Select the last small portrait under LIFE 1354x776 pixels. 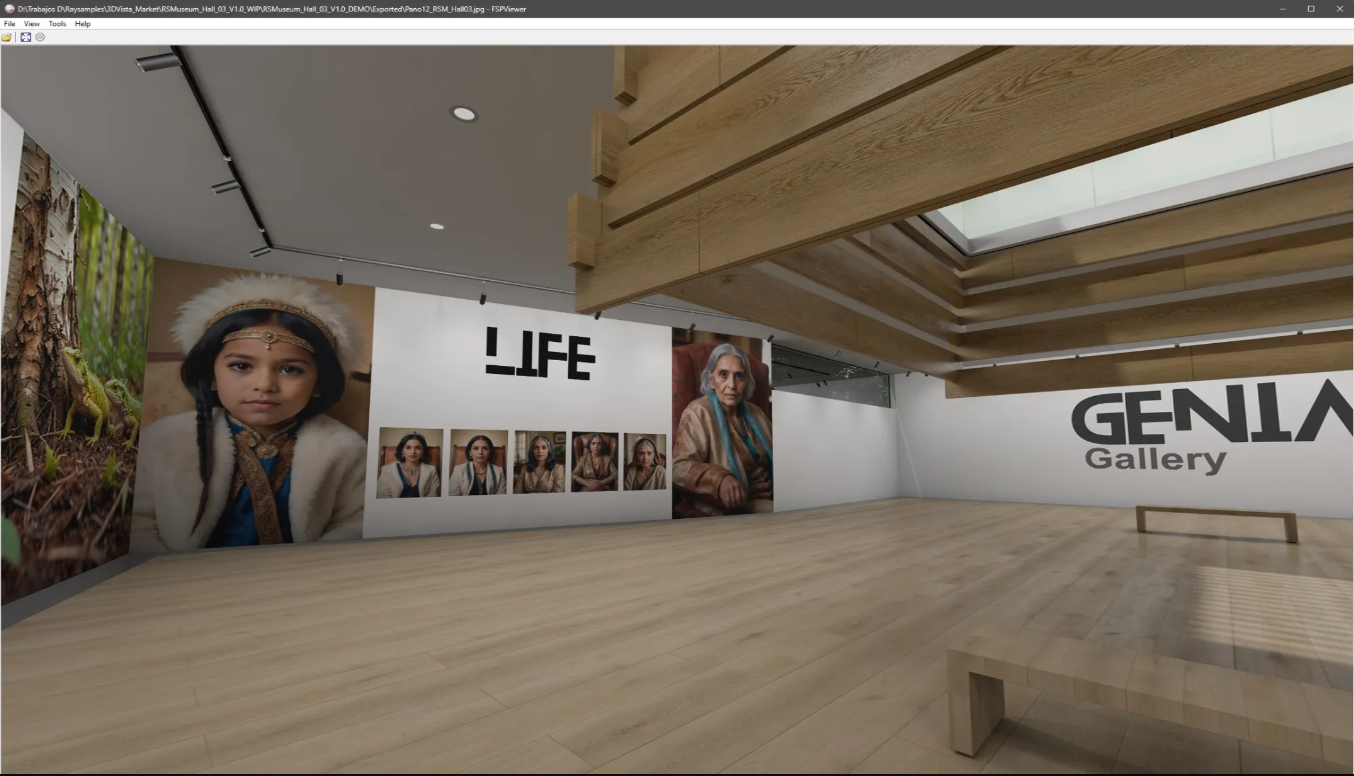click(644, 461)
